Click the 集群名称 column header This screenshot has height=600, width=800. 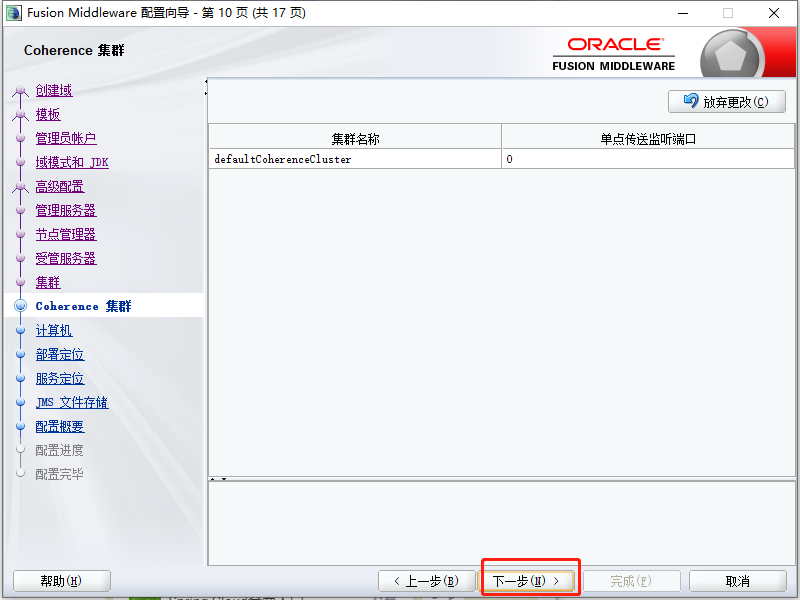tap(355, 138)
